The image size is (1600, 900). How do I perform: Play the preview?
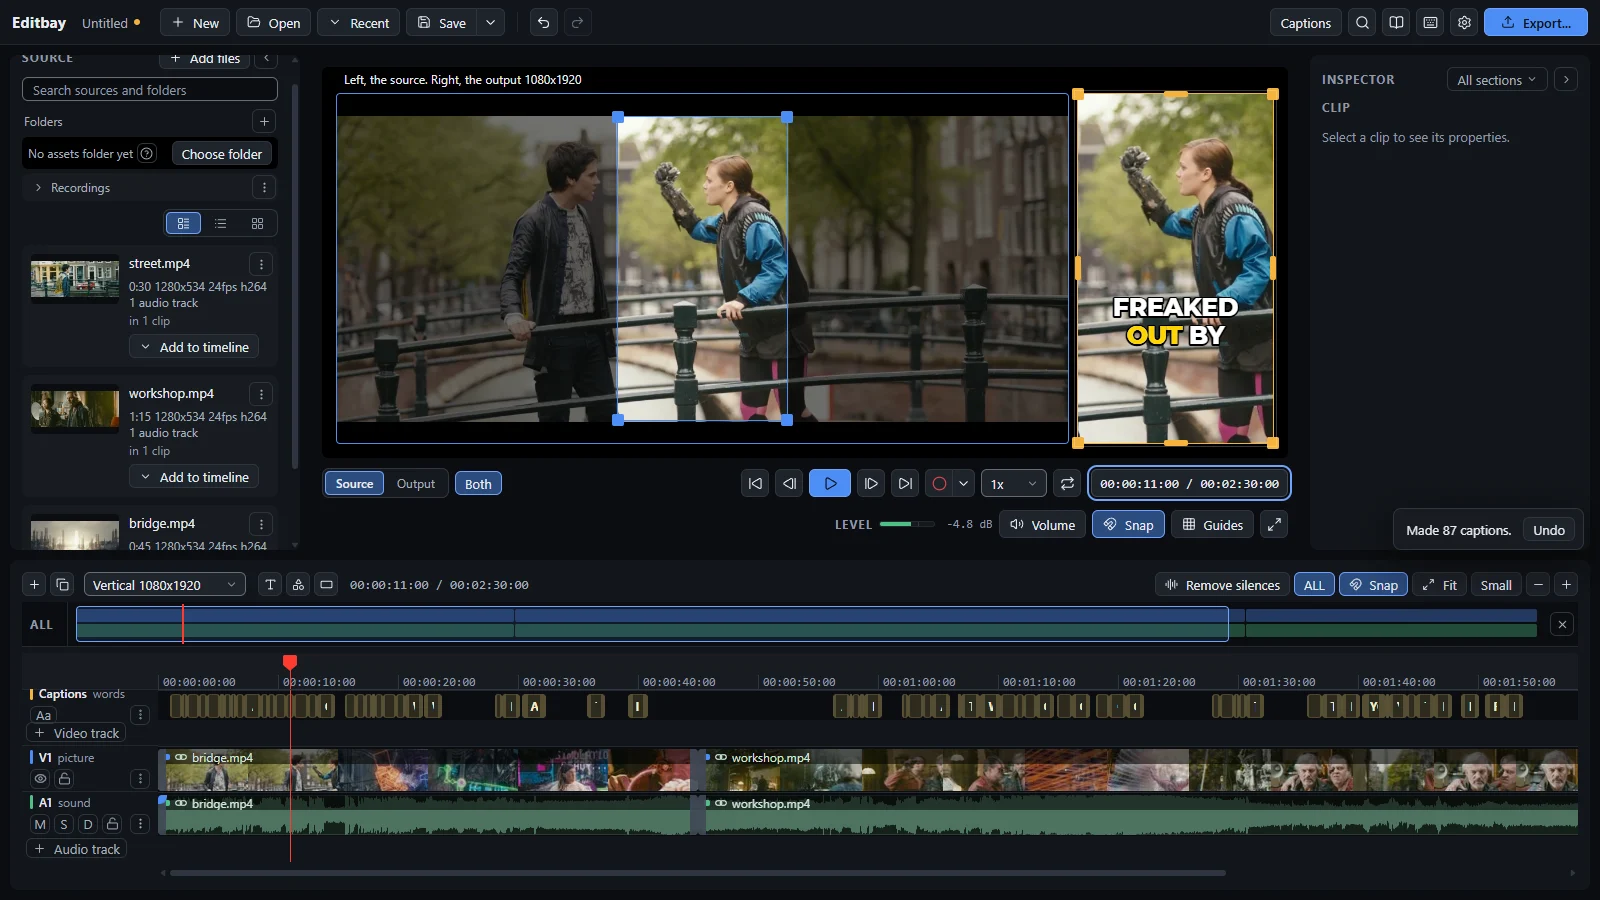(830, 483)
